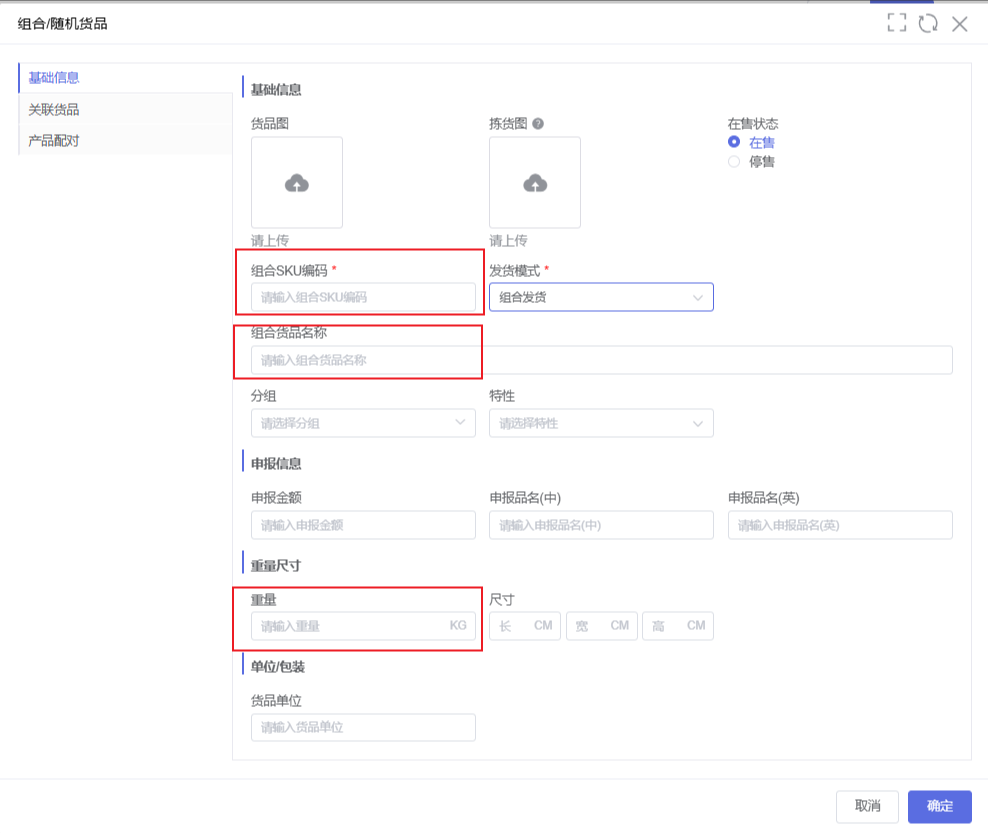Toggle fullscreen for the dialog
The height and width of the screenshot is (833, 988).
897,23
